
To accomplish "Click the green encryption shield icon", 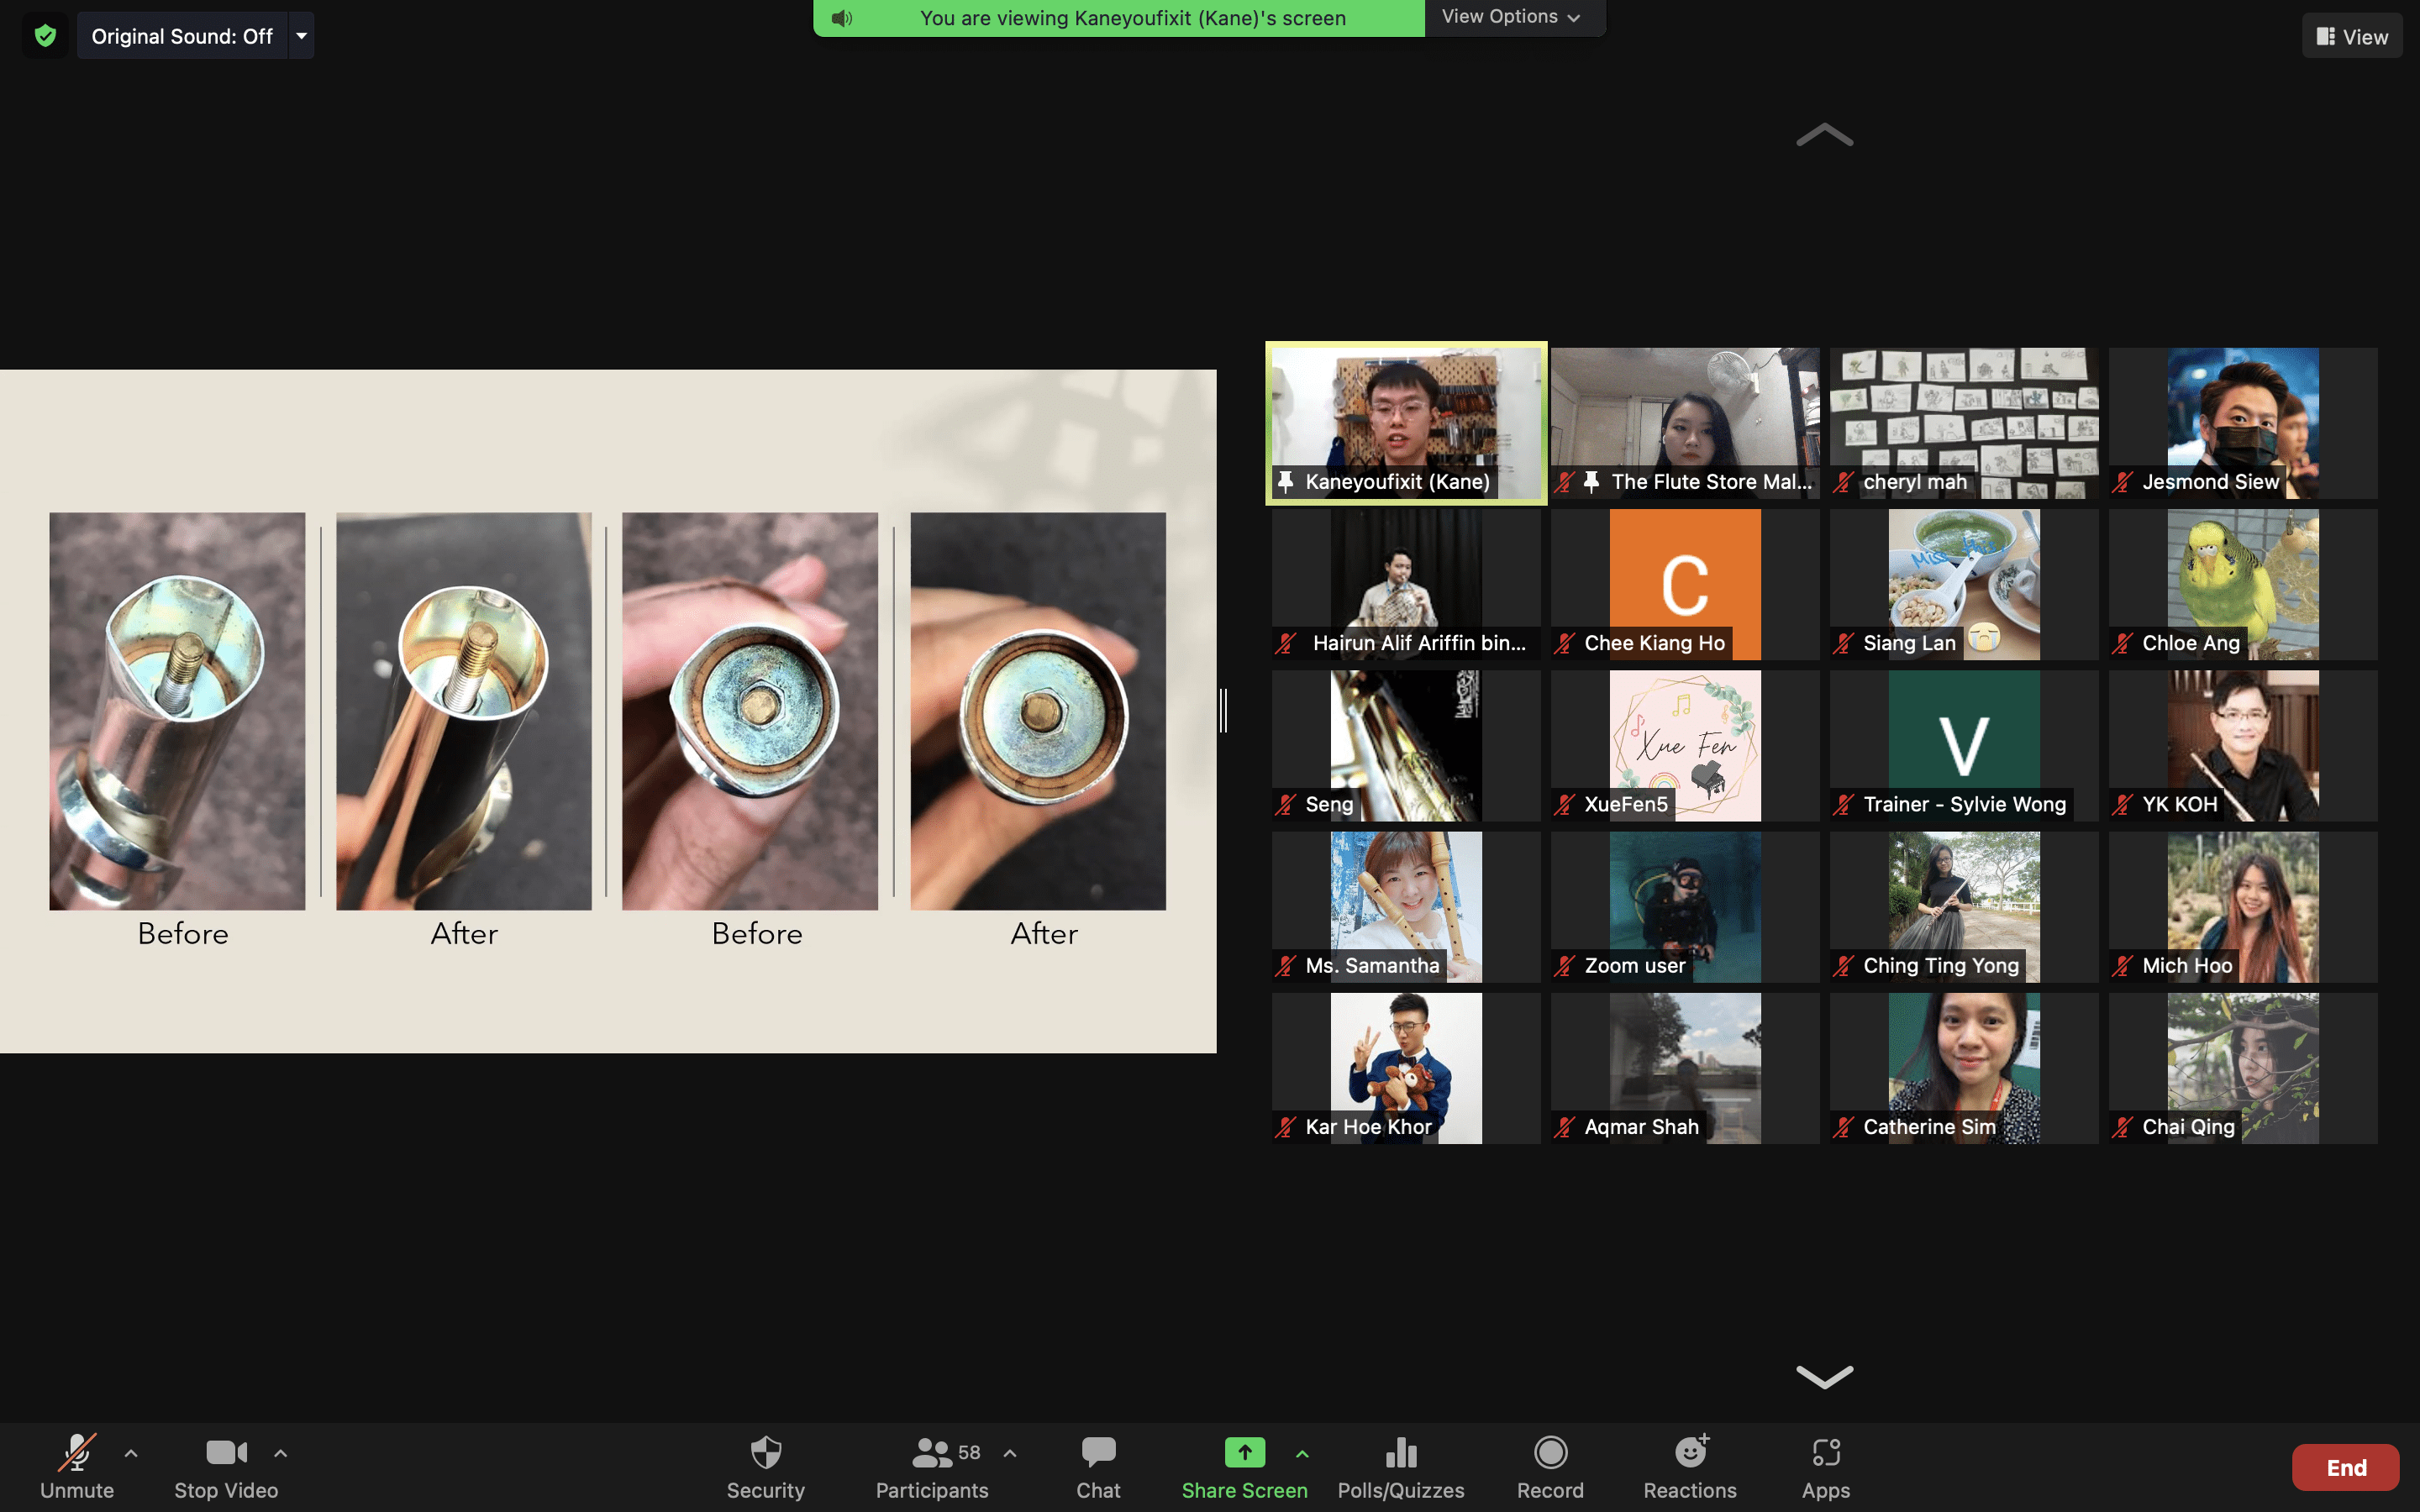I will 45,36.
